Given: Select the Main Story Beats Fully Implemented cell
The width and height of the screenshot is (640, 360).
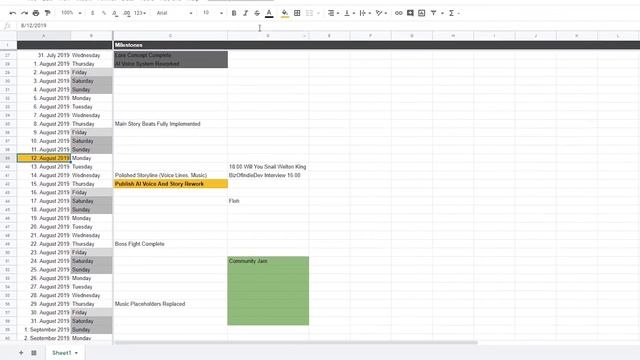Looking at the screenshot, I should (x=170, y=124).
